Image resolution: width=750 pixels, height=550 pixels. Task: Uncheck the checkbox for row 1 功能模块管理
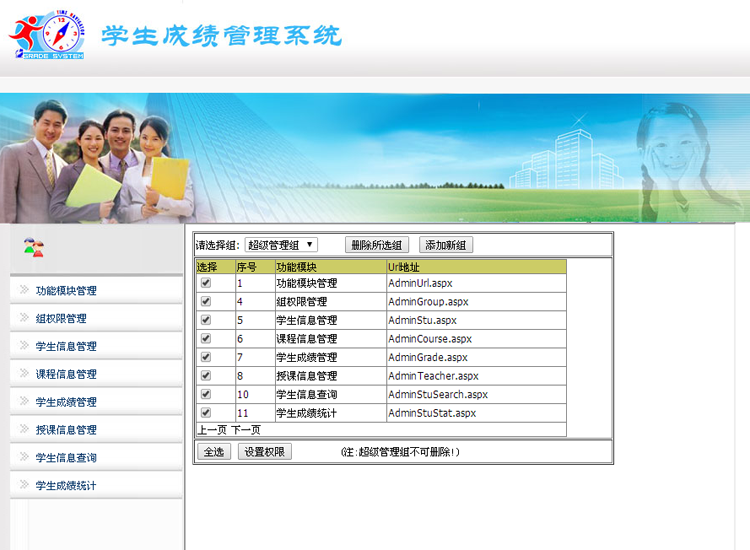206,283
